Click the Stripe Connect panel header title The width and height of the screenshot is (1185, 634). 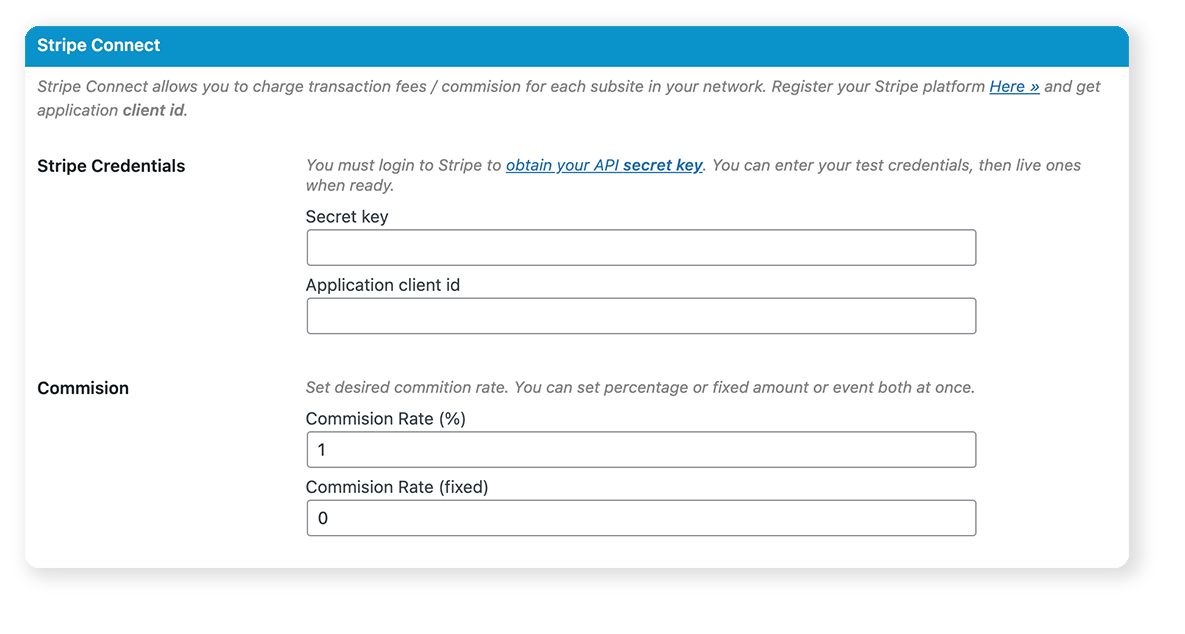coord(99,46)
